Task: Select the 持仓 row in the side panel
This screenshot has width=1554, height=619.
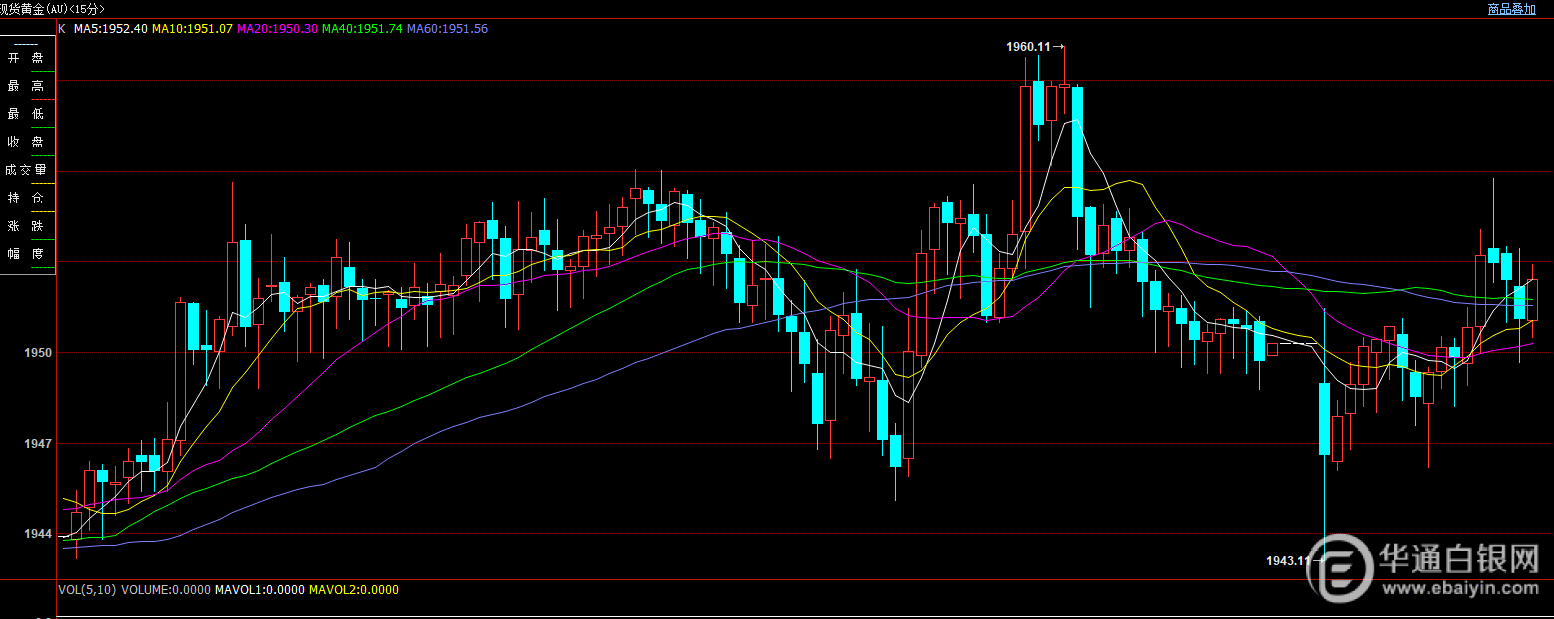Action: [26, 198]
